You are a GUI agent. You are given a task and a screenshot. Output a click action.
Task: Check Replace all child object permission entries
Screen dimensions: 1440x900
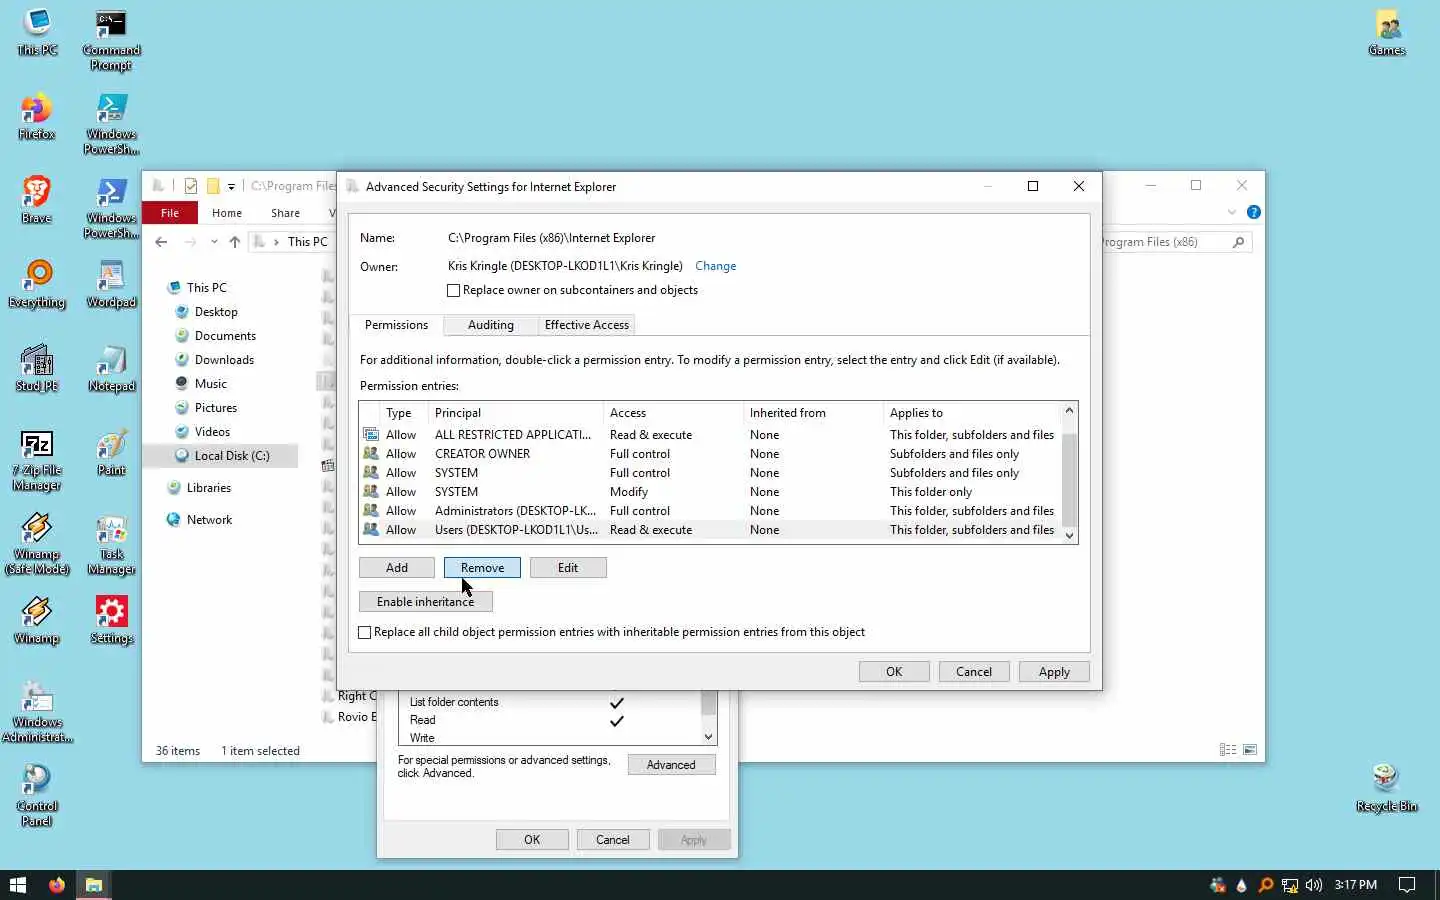364,632
